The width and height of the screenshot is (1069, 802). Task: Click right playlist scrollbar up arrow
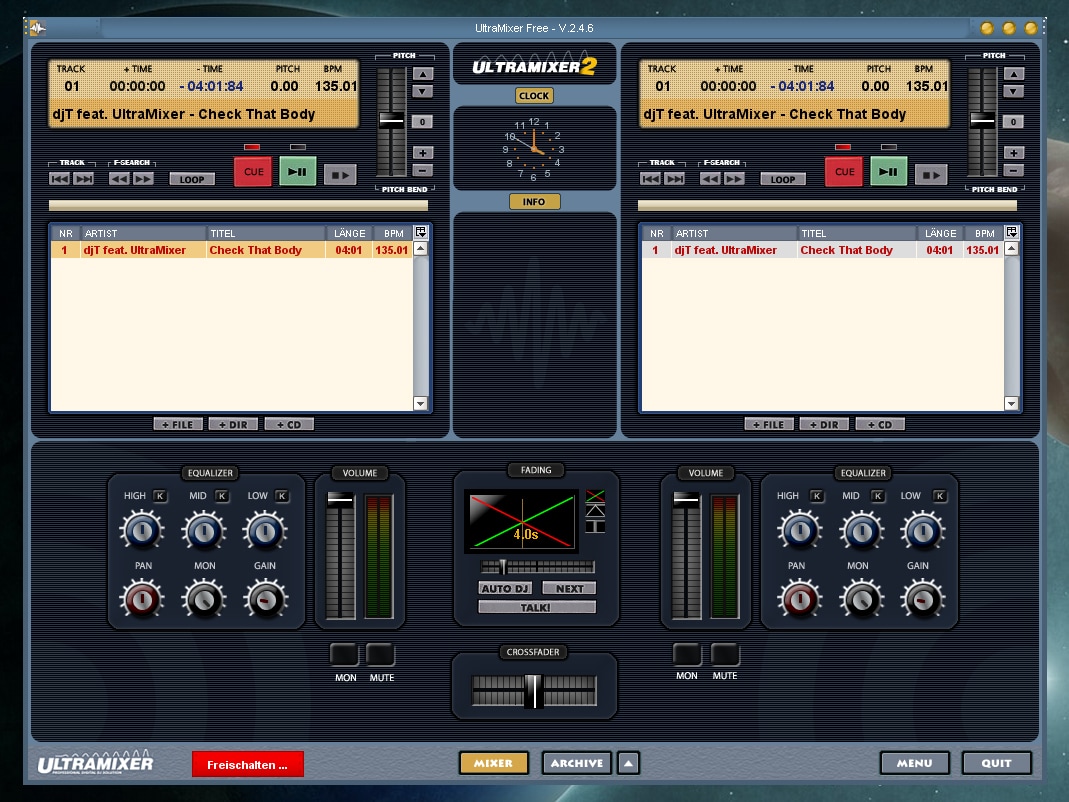[1012, 249]
